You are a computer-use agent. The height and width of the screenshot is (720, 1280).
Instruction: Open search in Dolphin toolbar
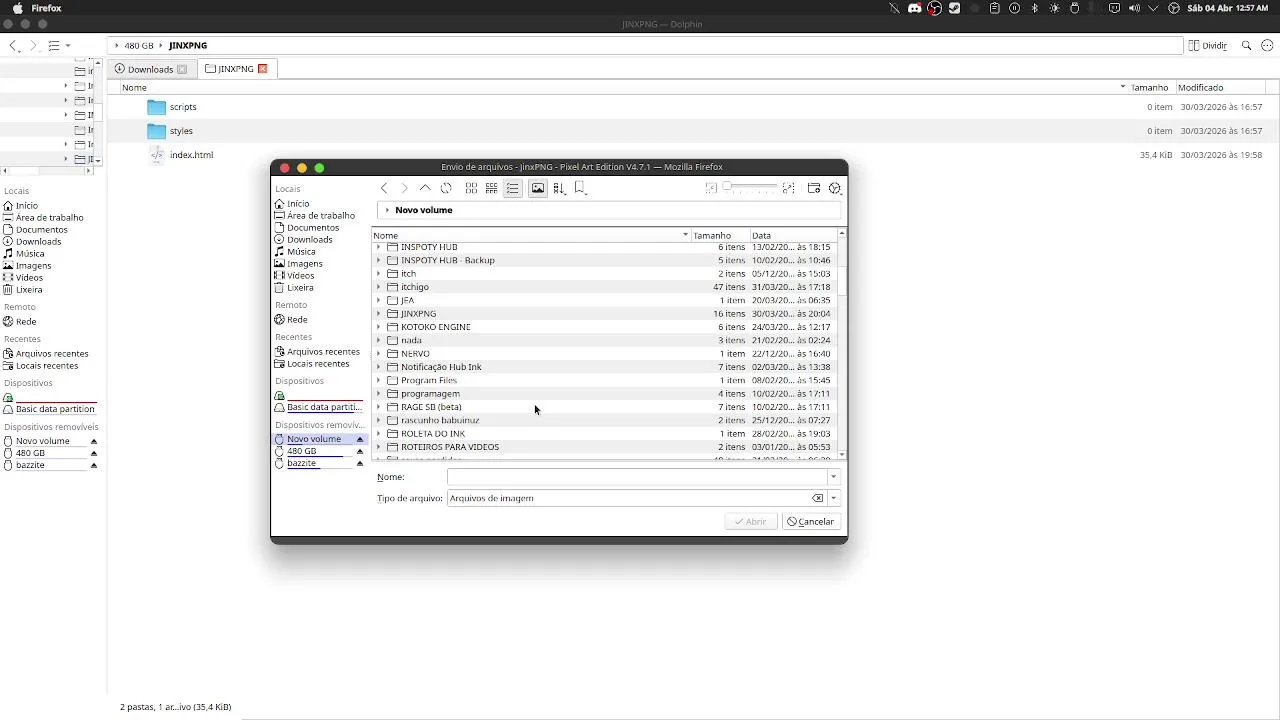point(1246,46)
